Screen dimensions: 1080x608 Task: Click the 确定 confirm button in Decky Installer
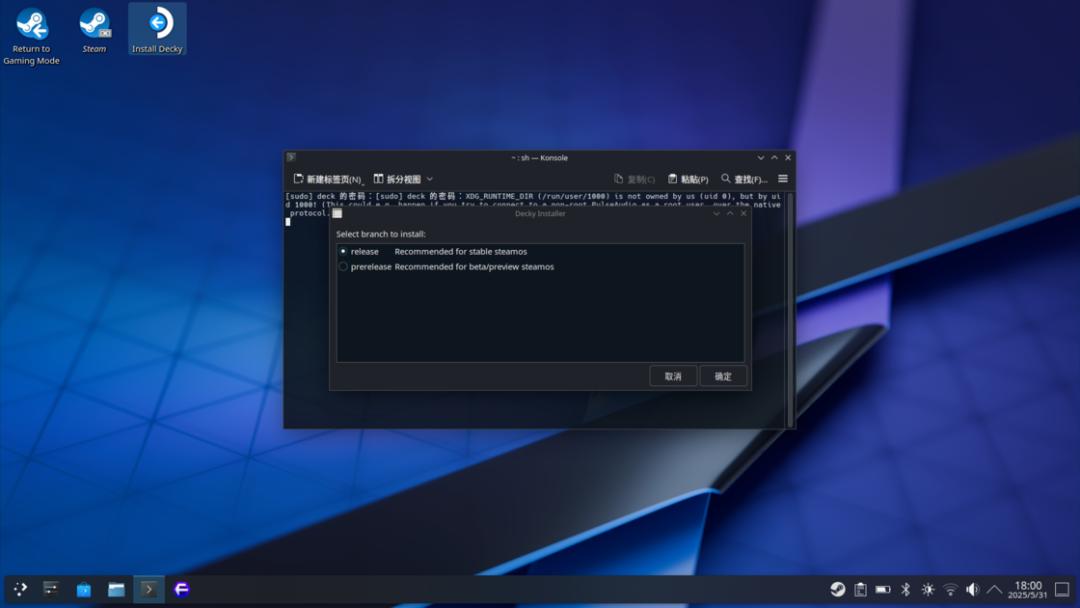pos(723,376)
